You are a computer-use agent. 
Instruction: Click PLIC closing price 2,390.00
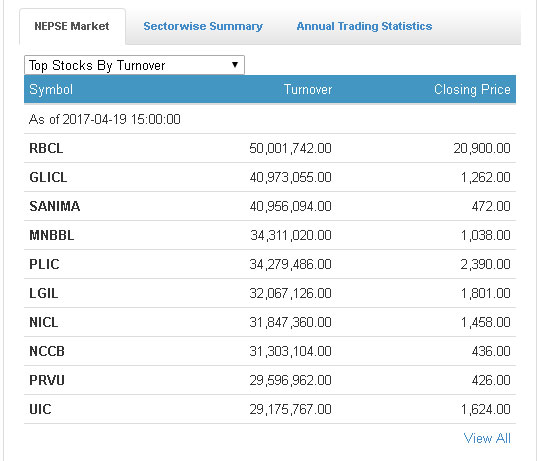point(485,264)
